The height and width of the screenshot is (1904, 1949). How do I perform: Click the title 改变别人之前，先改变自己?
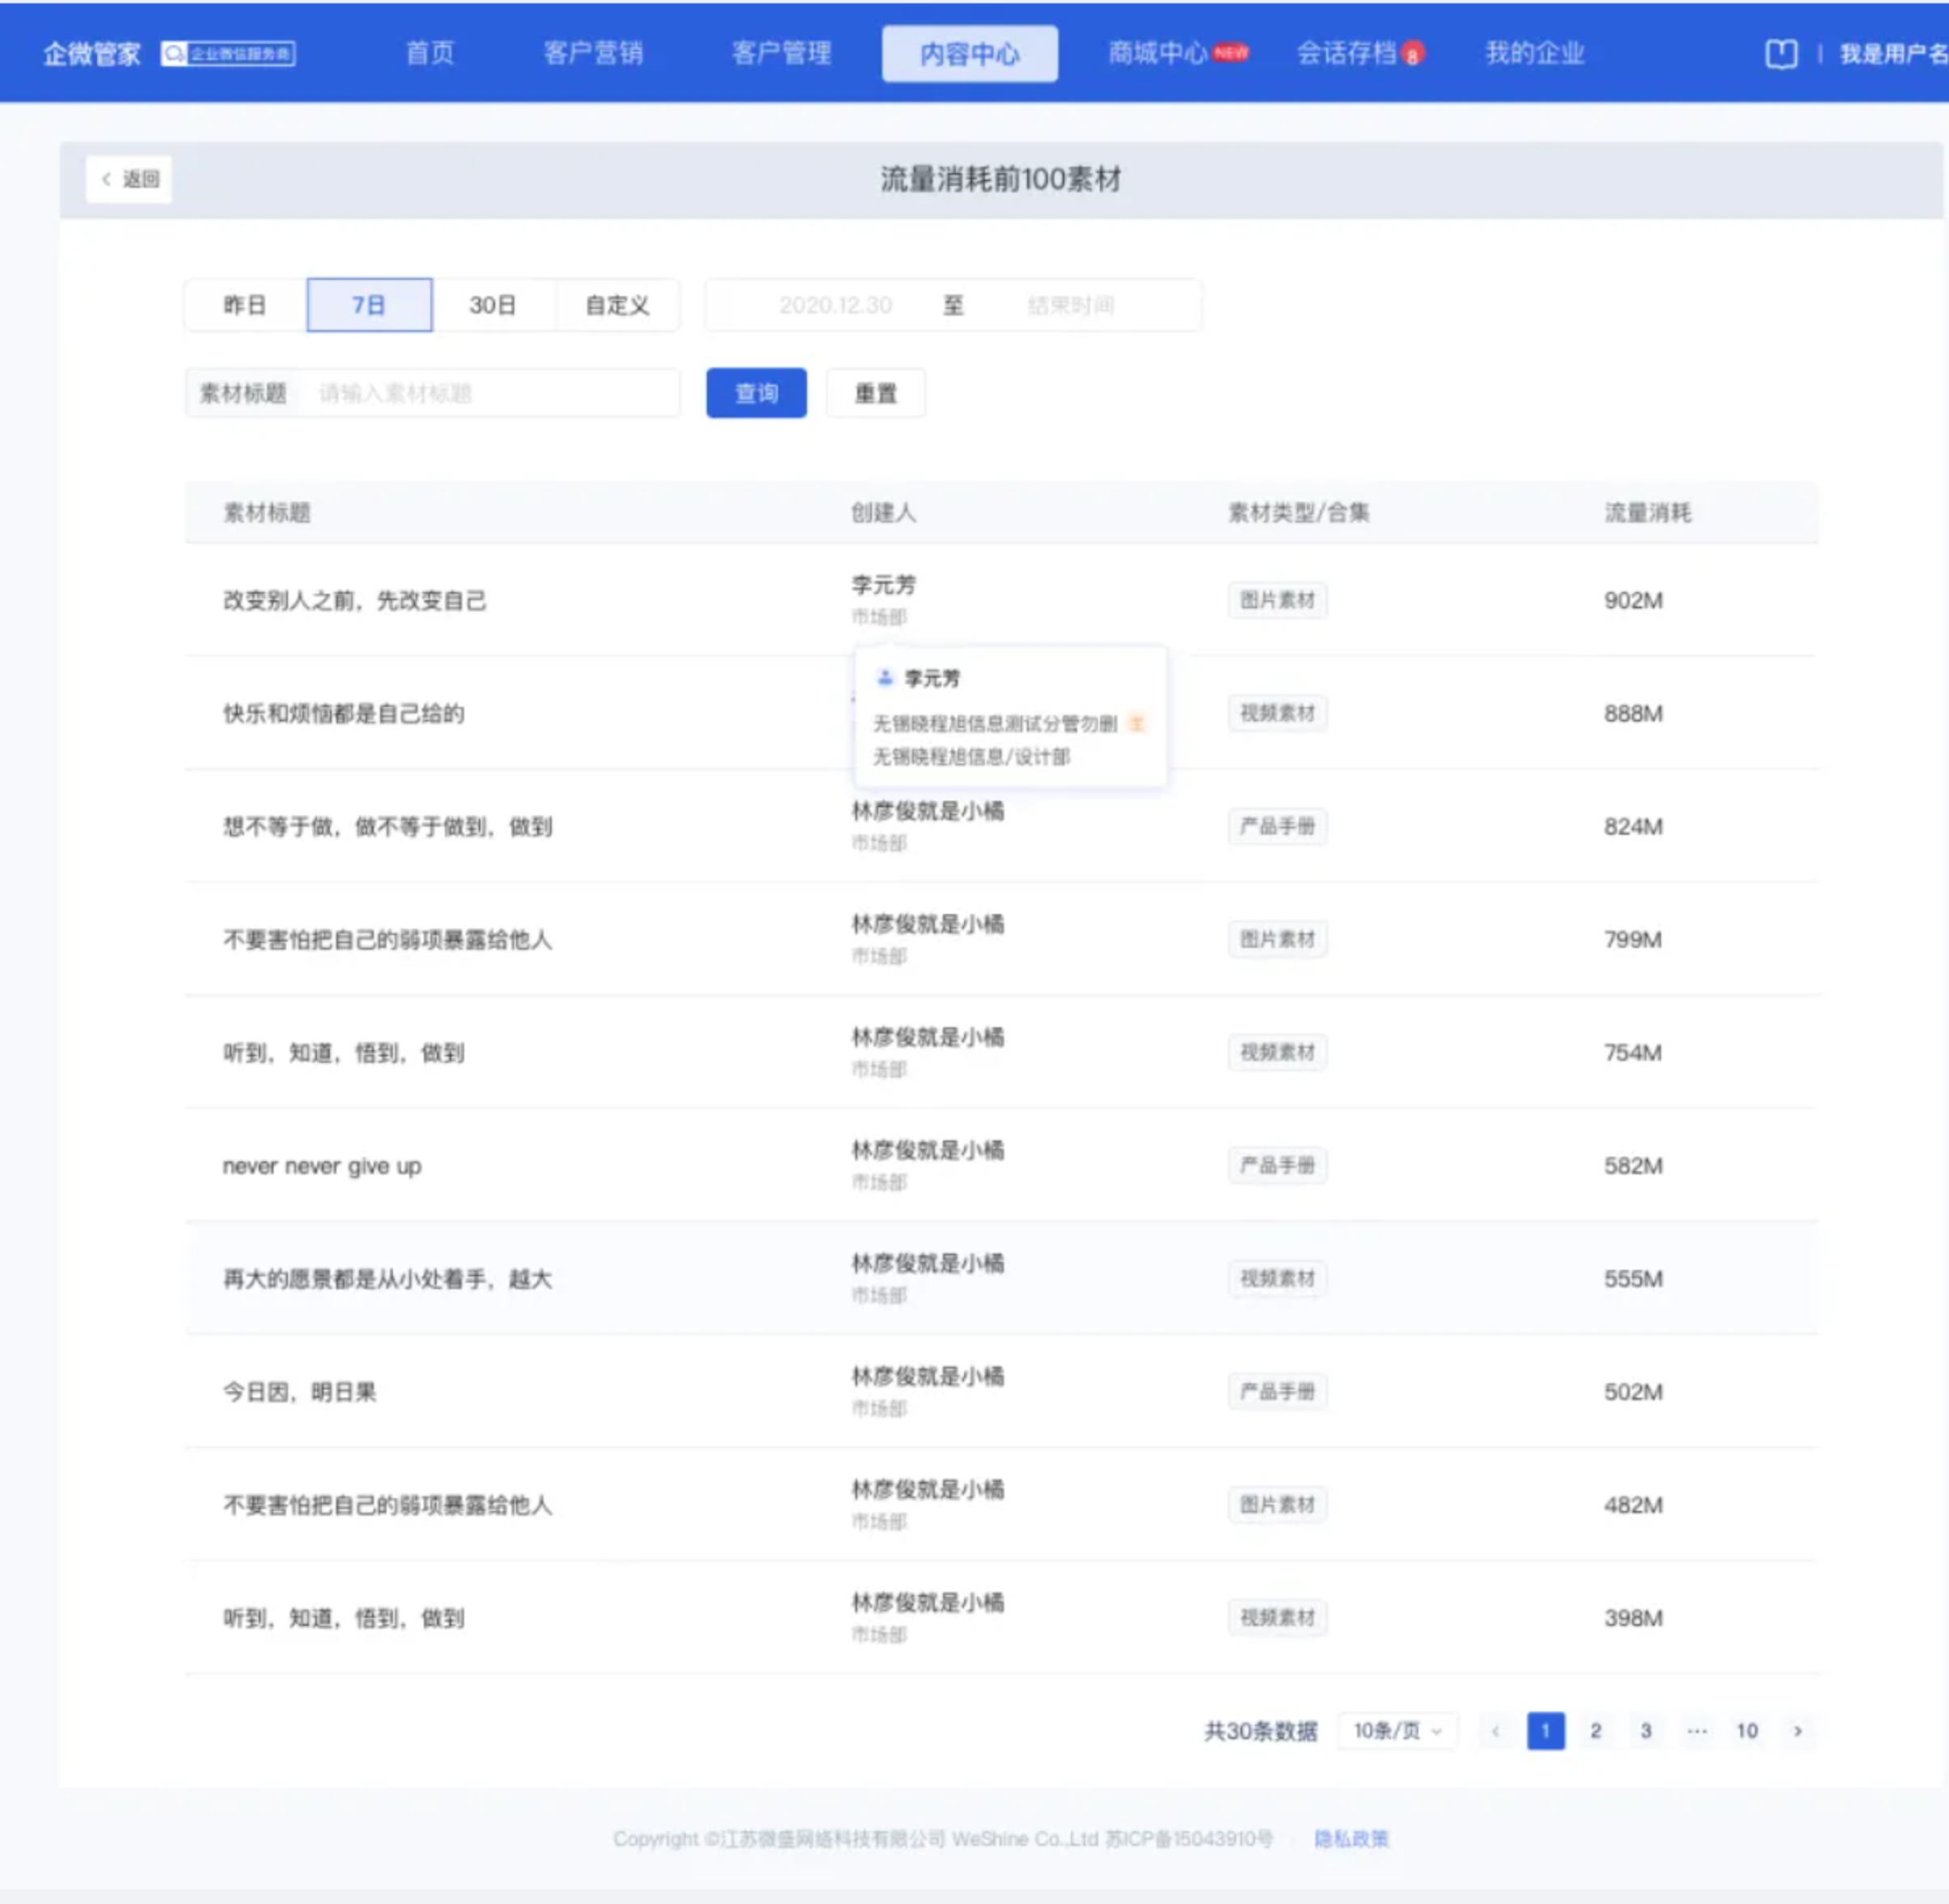[354, 600]
